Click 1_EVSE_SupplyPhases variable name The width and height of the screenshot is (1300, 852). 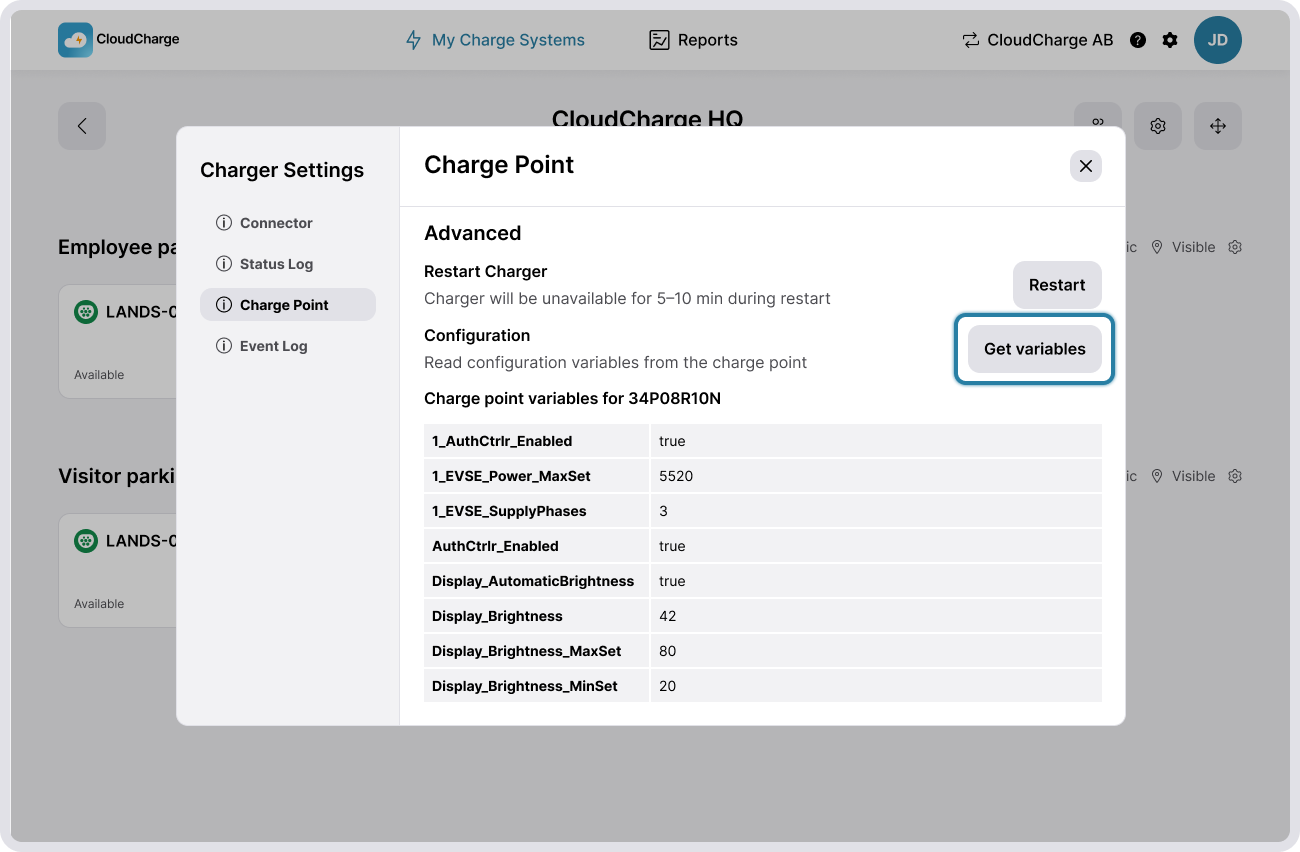(509, 511)
